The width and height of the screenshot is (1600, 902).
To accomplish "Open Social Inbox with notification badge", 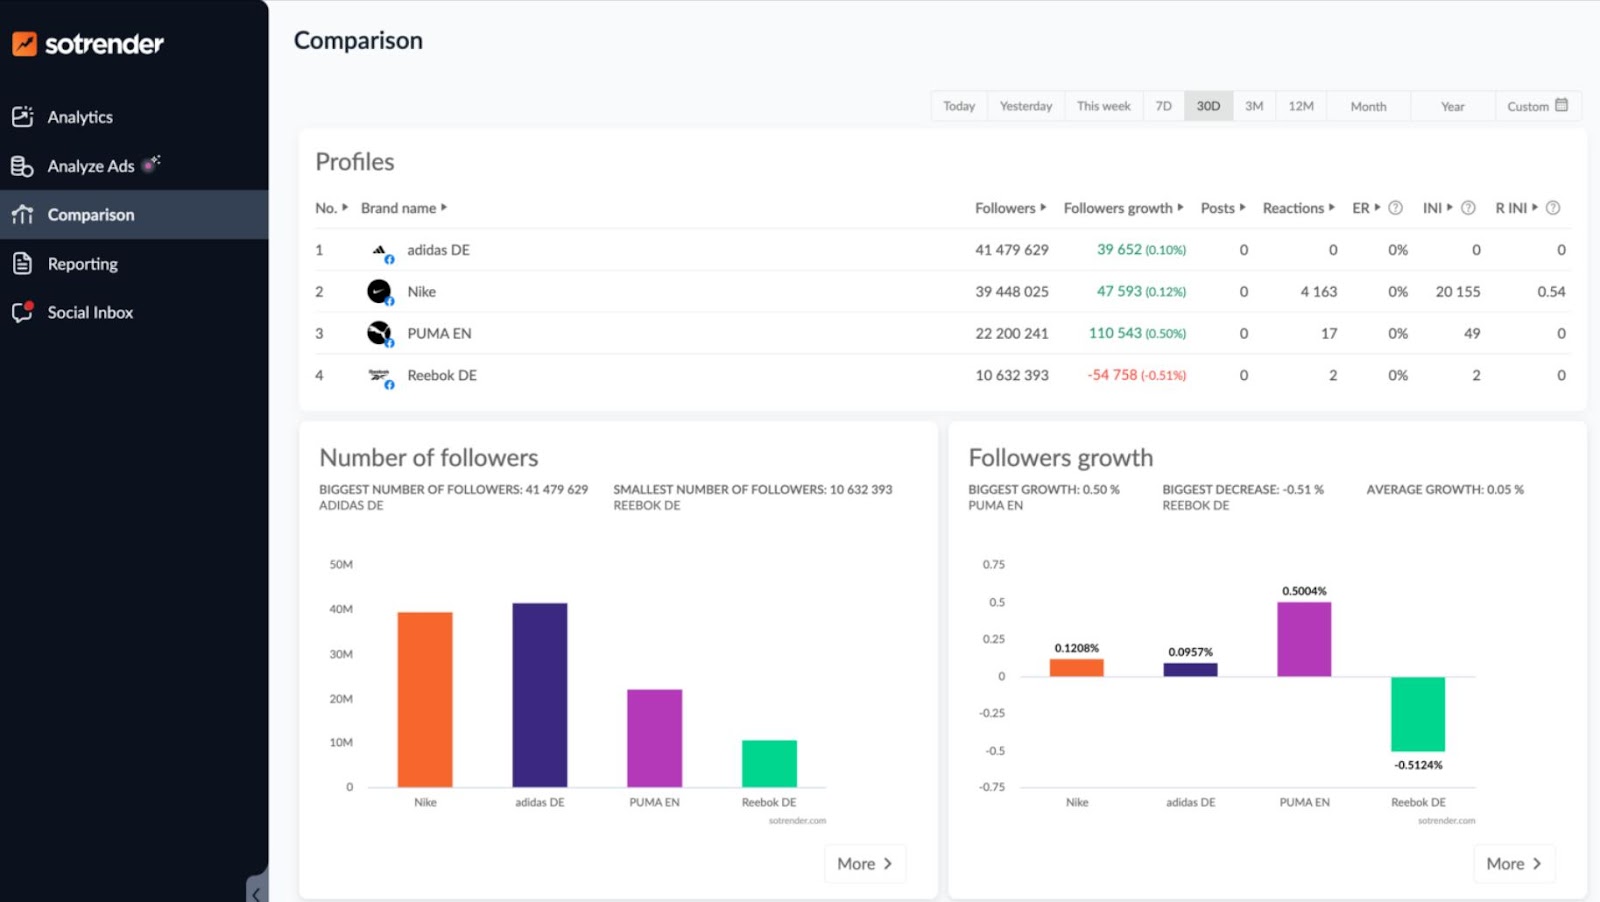I will coord(22,312).
